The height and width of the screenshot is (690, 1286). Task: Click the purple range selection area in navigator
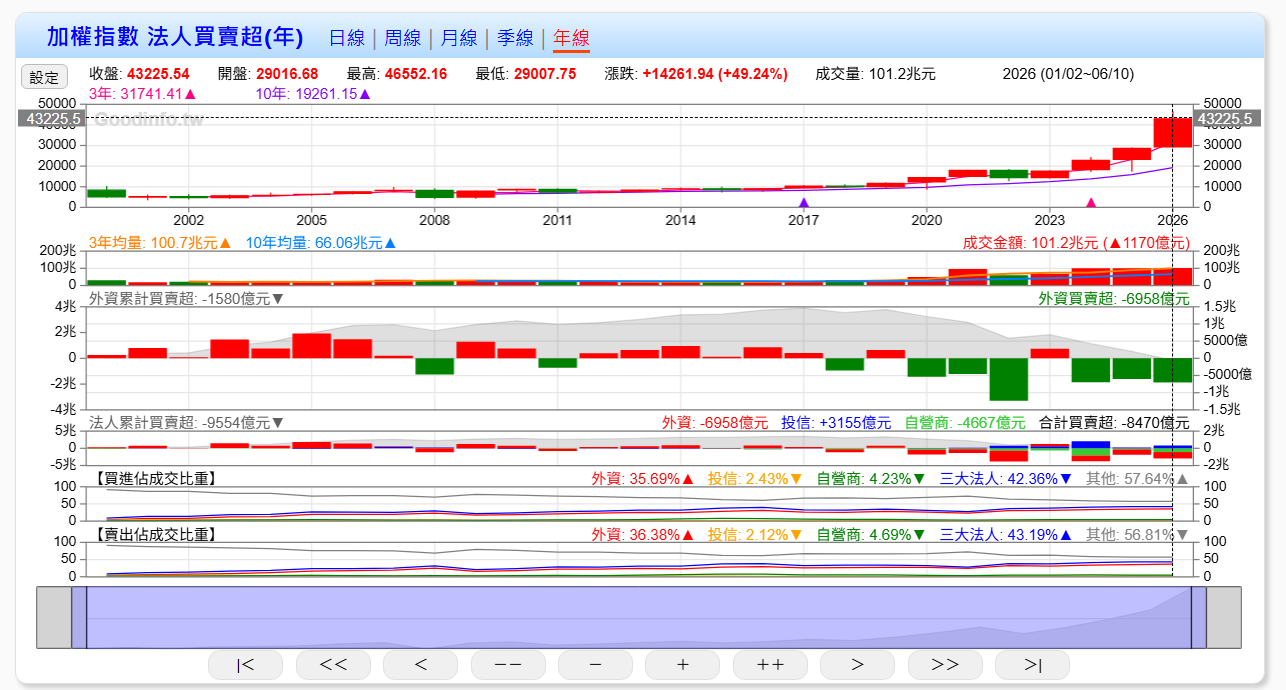click(x=638, y=617)
